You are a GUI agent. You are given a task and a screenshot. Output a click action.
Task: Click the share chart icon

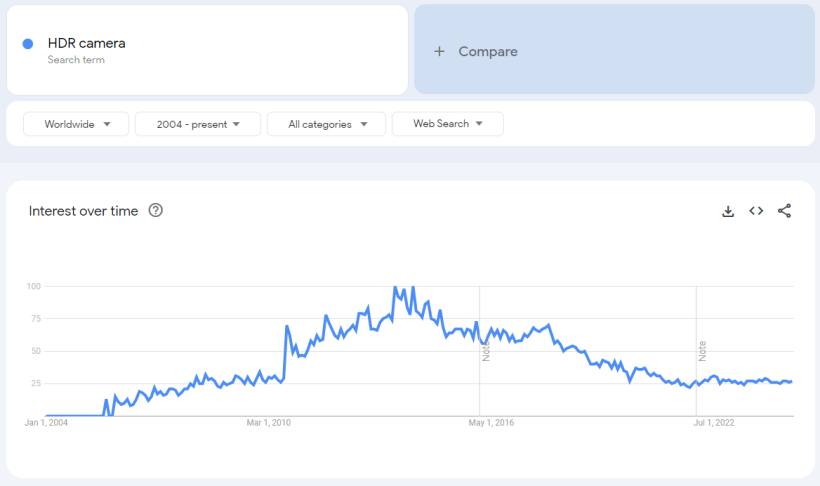[x=784, y=211]
